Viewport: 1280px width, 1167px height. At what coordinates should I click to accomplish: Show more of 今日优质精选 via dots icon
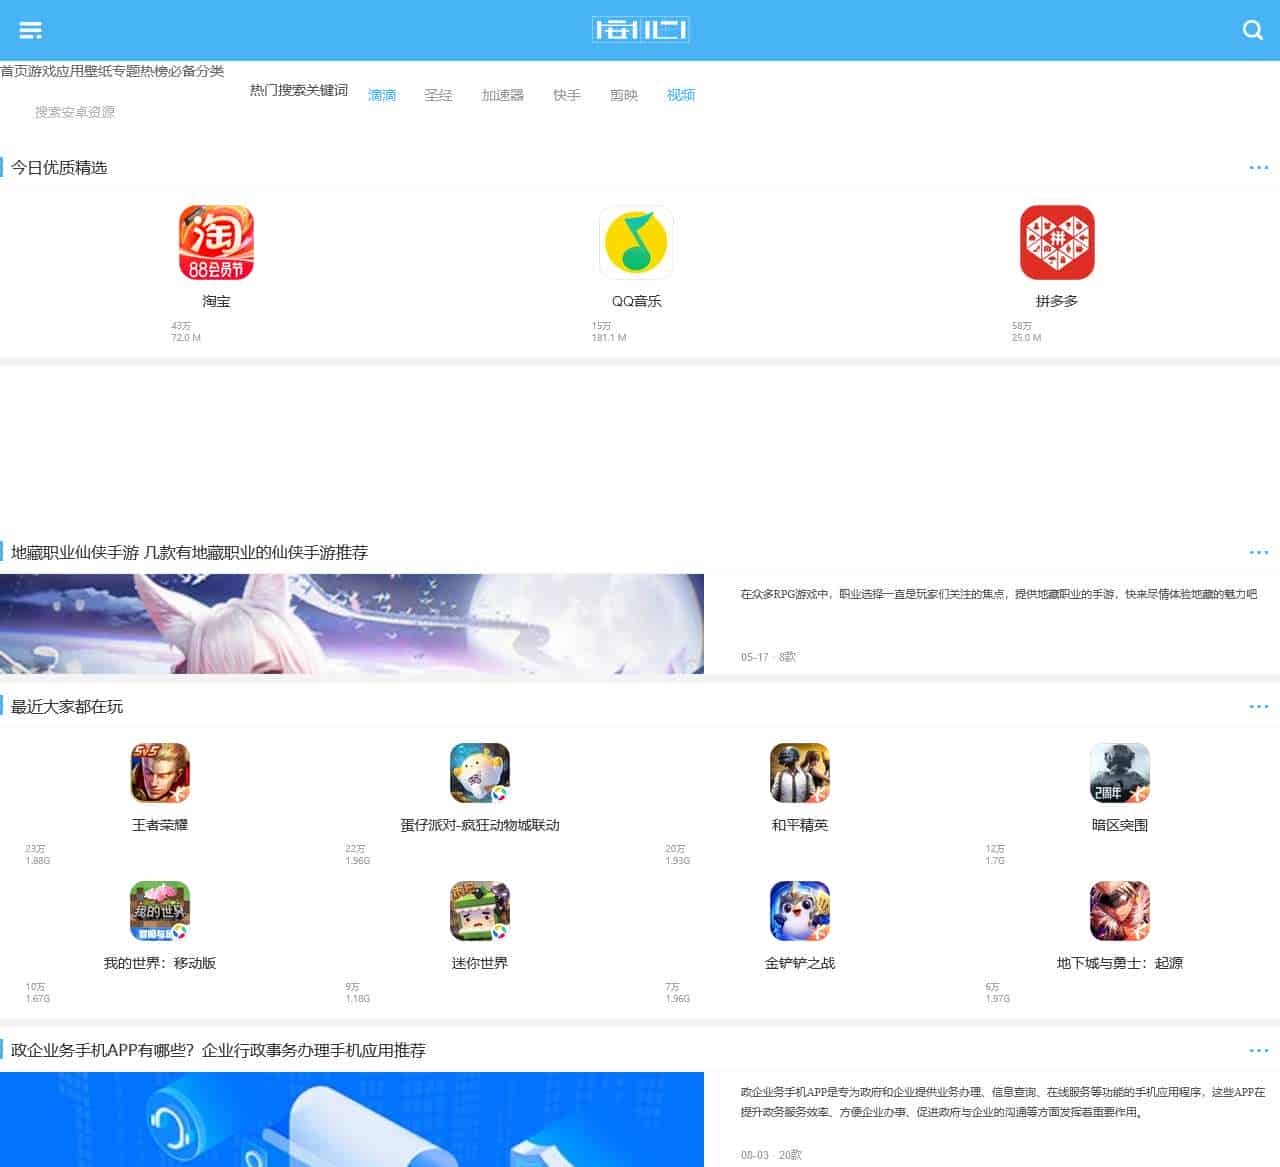point(1259,167)
